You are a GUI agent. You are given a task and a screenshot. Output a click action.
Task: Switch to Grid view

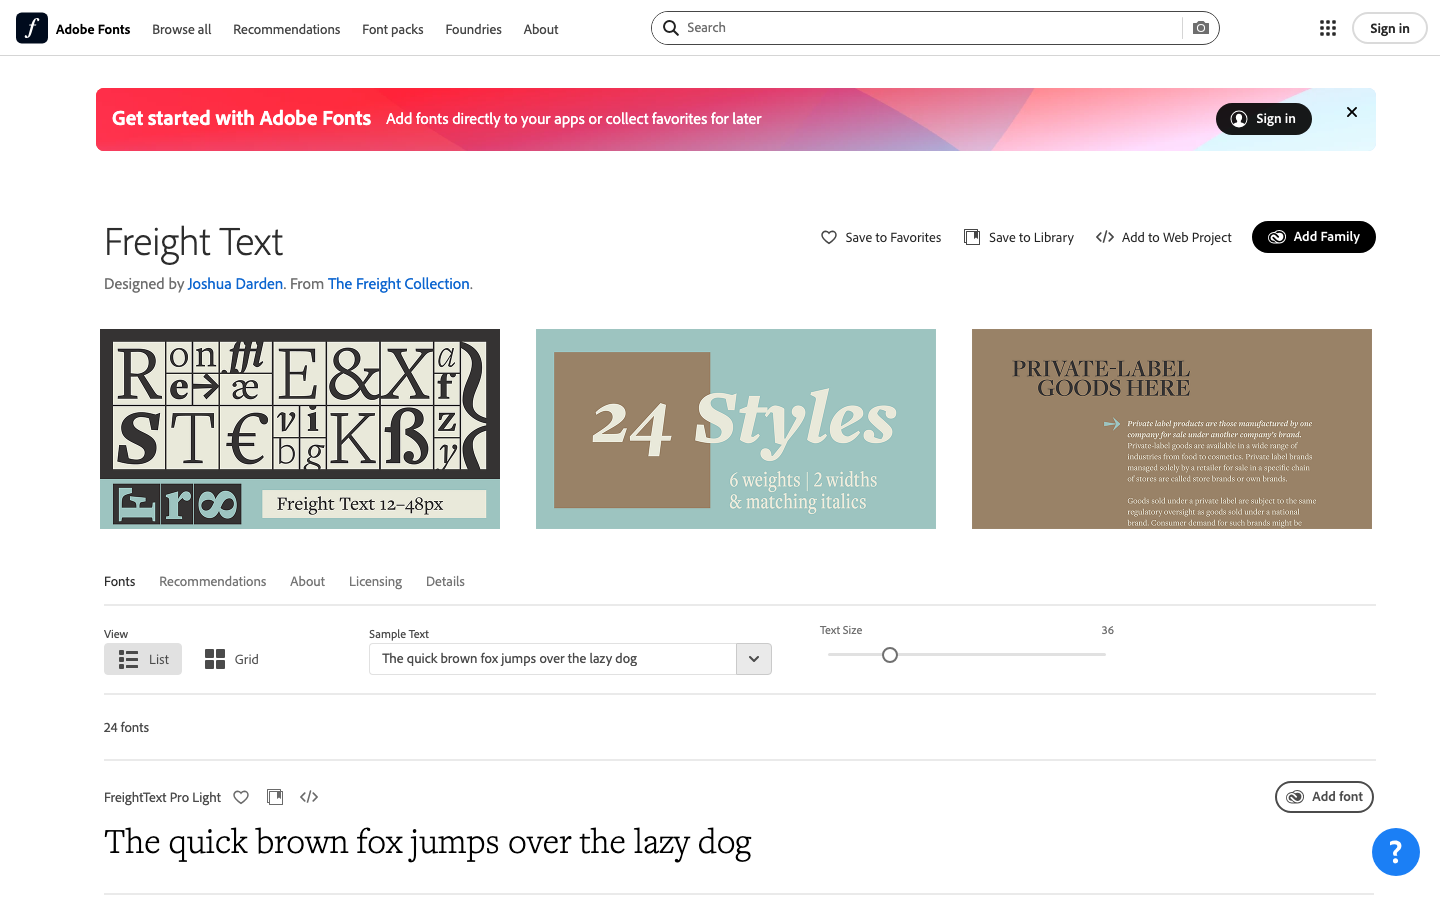[x=231, y=659]
